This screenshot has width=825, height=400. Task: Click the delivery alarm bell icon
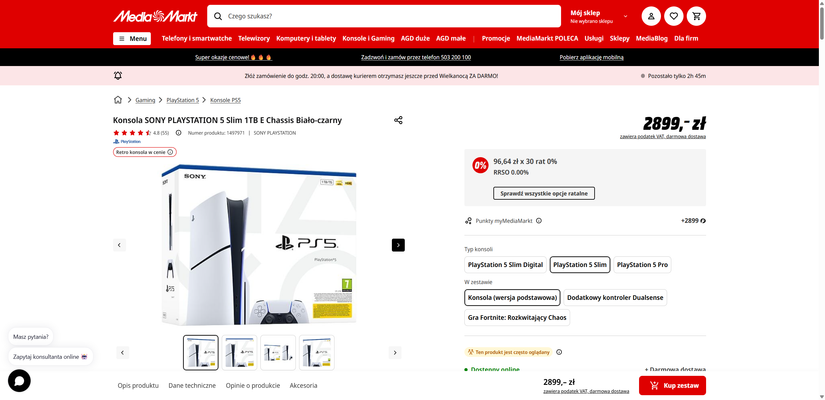118,76
